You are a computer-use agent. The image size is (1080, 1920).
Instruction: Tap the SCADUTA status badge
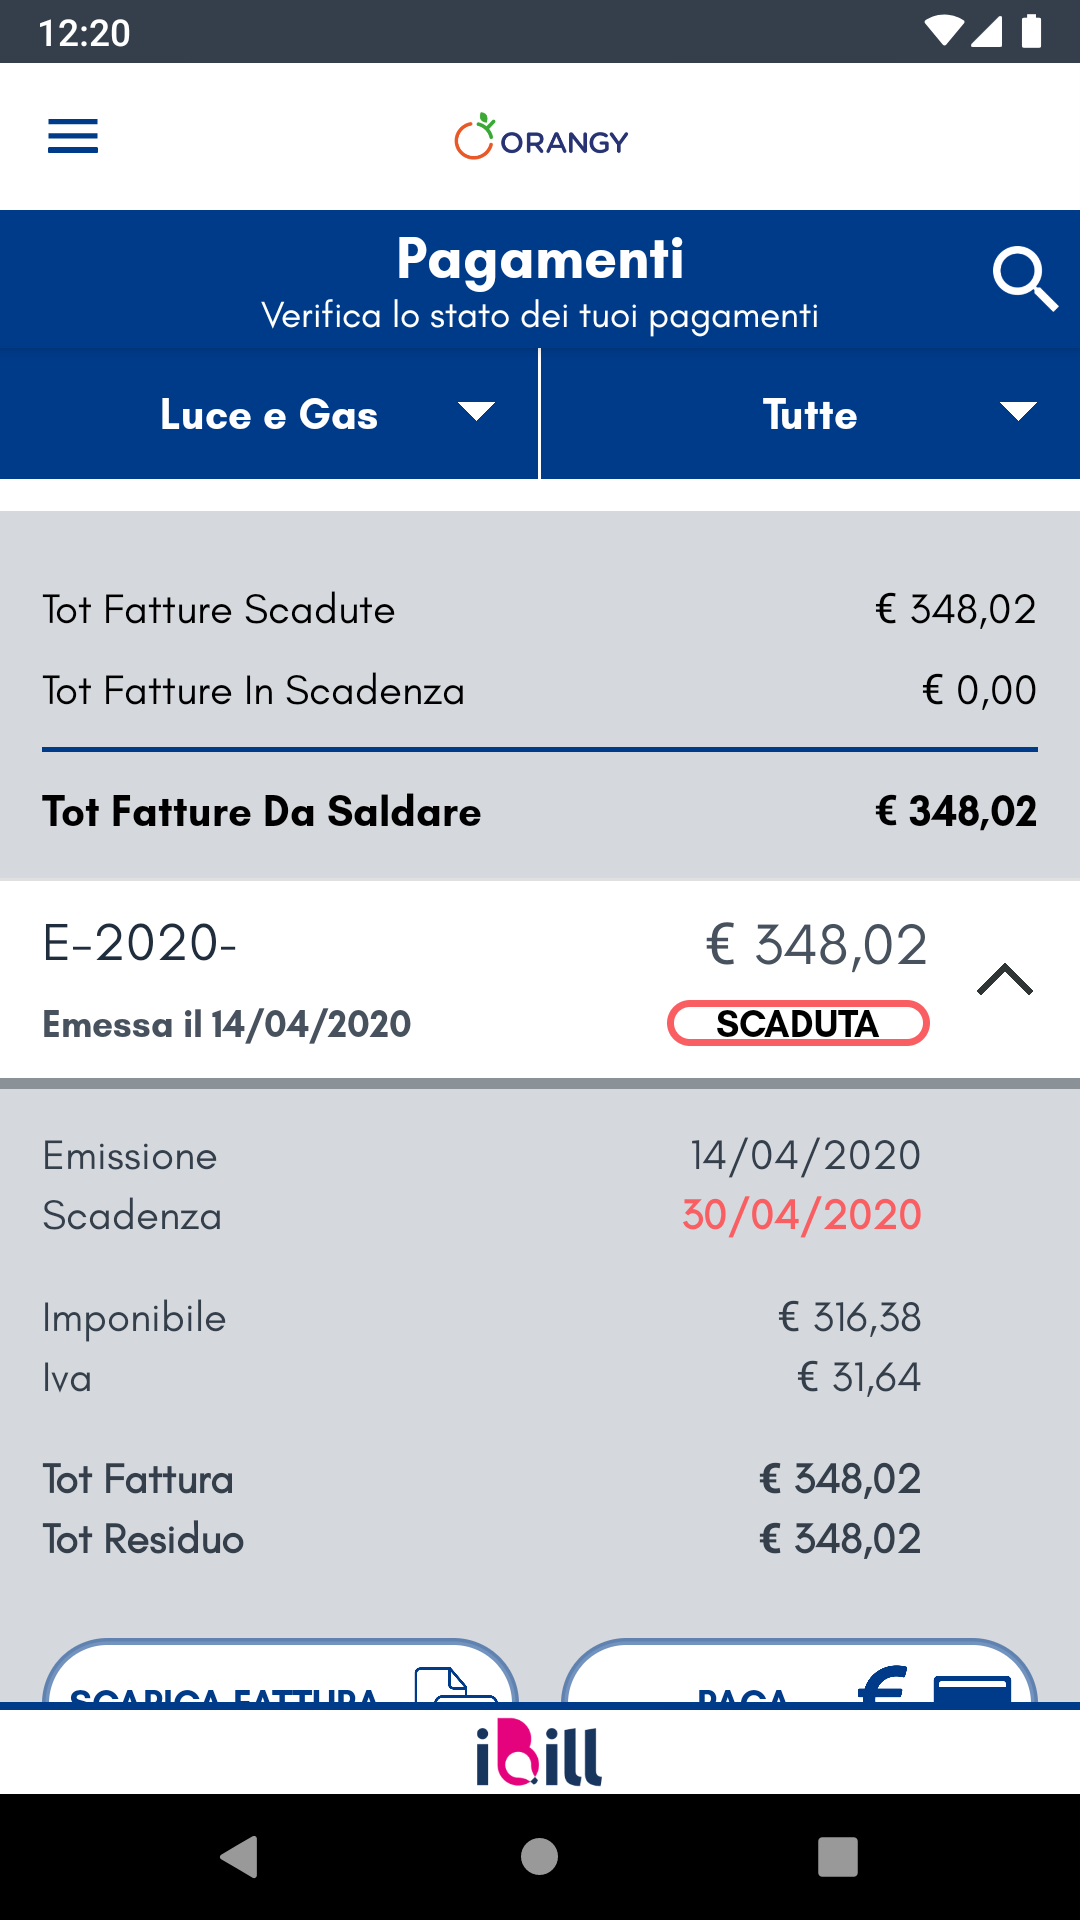tap(798, 1024)
